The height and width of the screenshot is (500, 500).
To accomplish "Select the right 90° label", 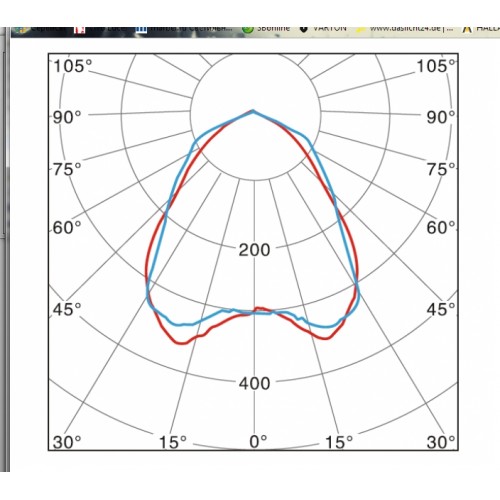I will point(441,118).
